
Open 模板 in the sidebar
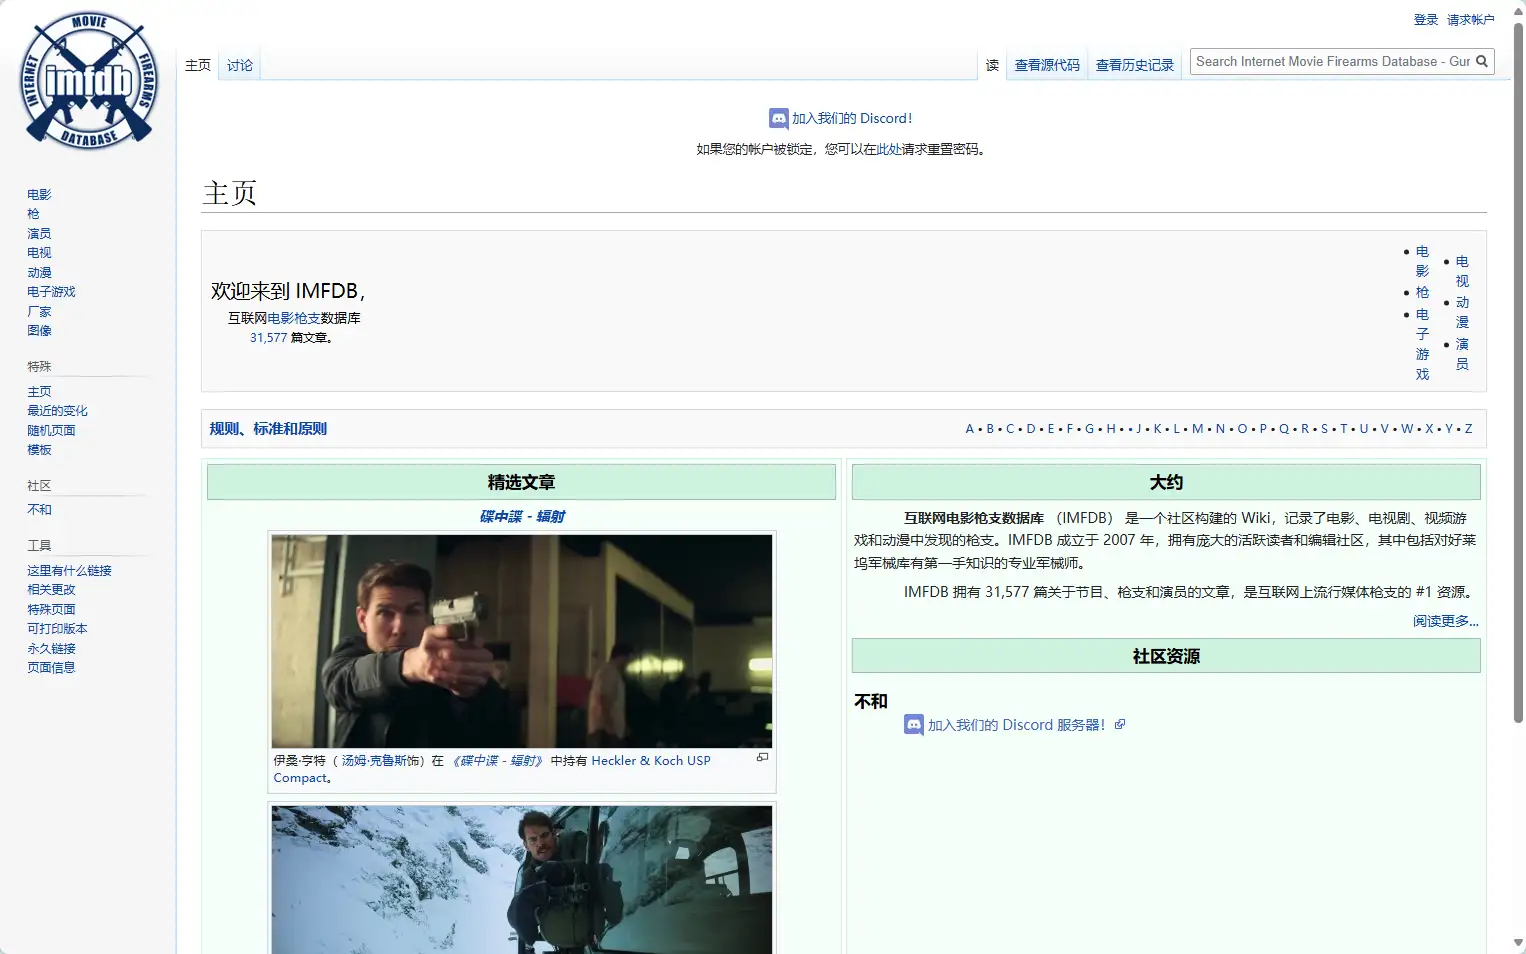coord(39,450)
